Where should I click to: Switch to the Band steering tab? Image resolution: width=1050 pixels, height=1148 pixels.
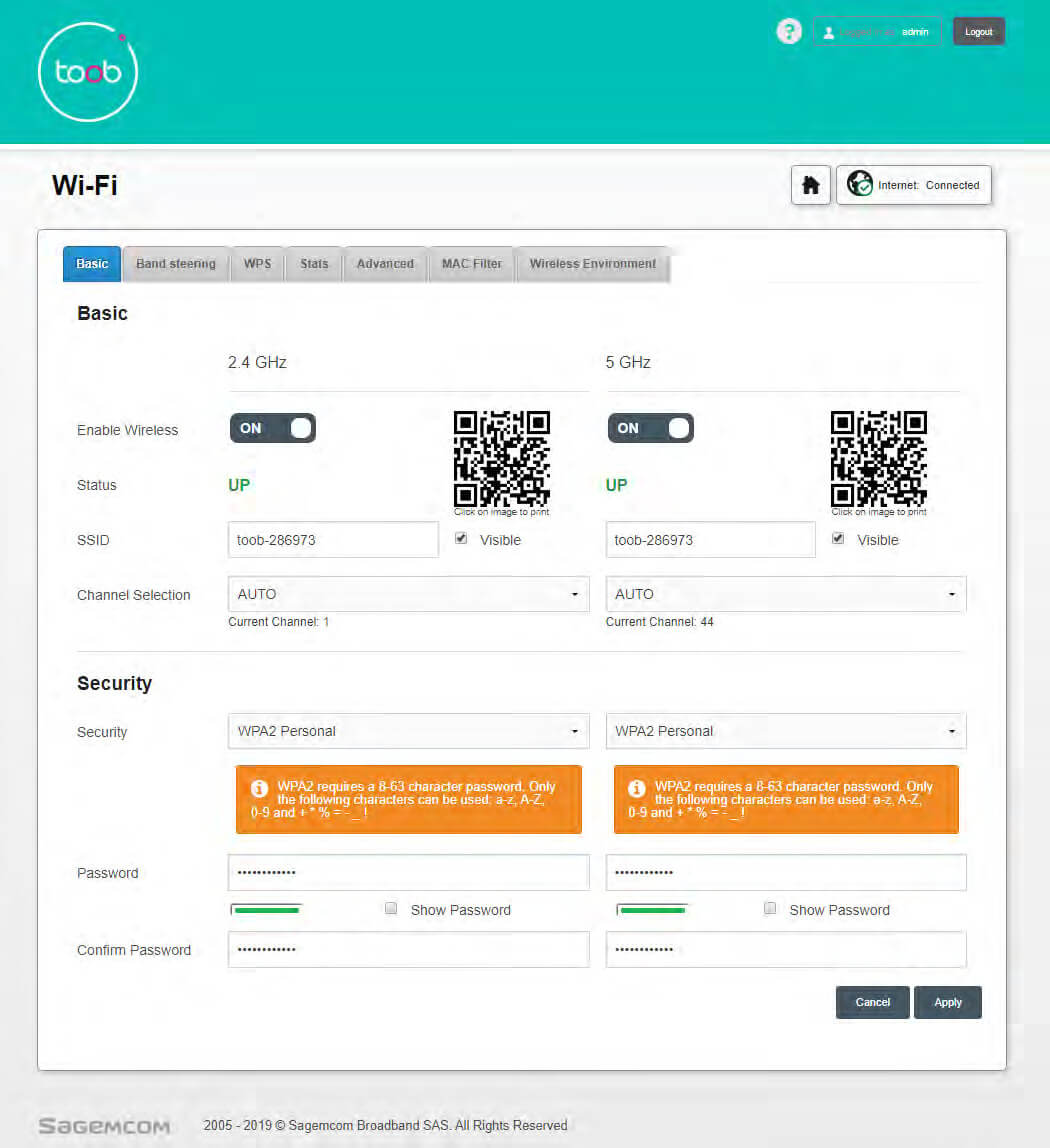[x=176, y=264]
